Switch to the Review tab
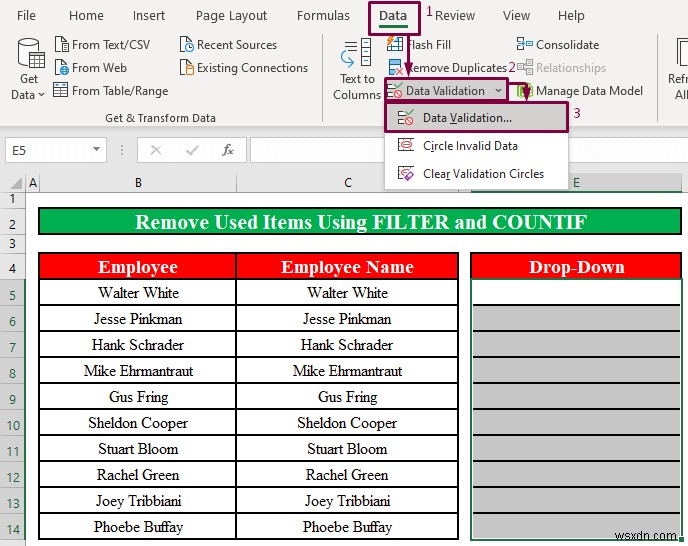The width and height of the screenshot is (688, 546). (455, 16)
